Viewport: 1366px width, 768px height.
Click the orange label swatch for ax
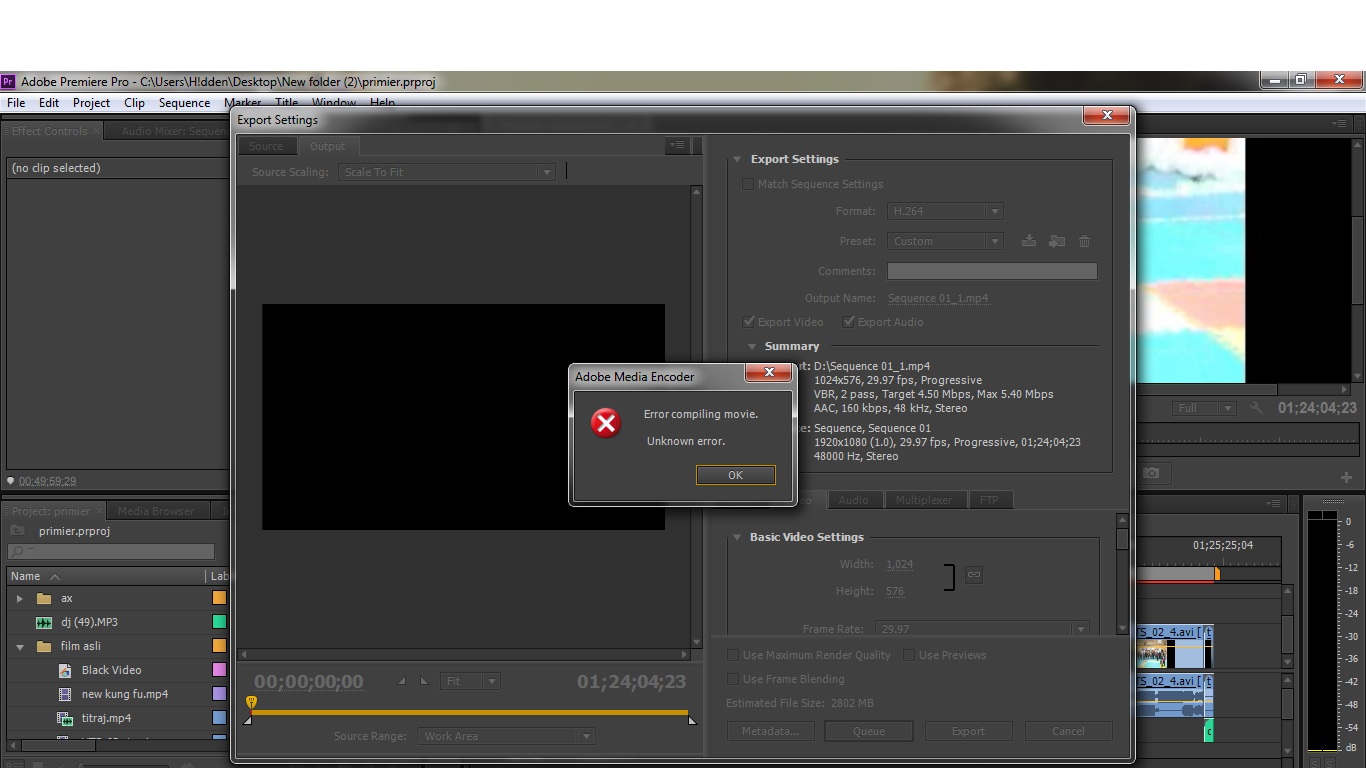(219, 598)
